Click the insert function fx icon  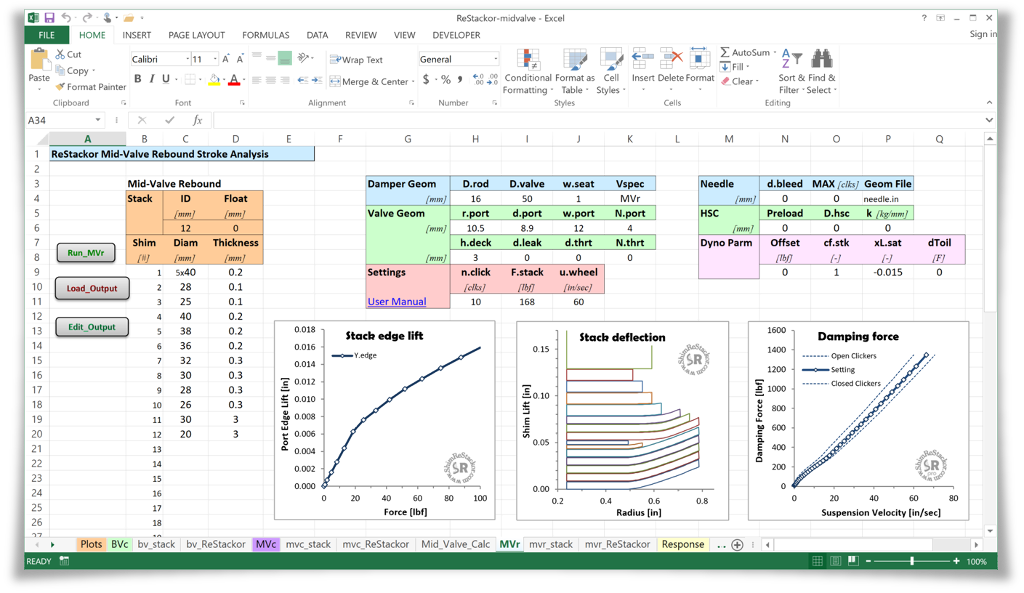click(x=198, y=120)
